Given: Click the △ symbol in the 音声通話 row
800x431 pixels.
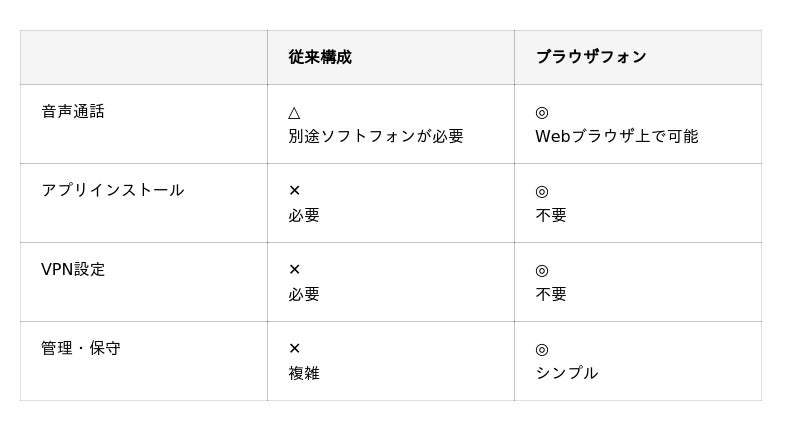Looking at the screenshot, I should pyautogui.click(x=294, y=113).
